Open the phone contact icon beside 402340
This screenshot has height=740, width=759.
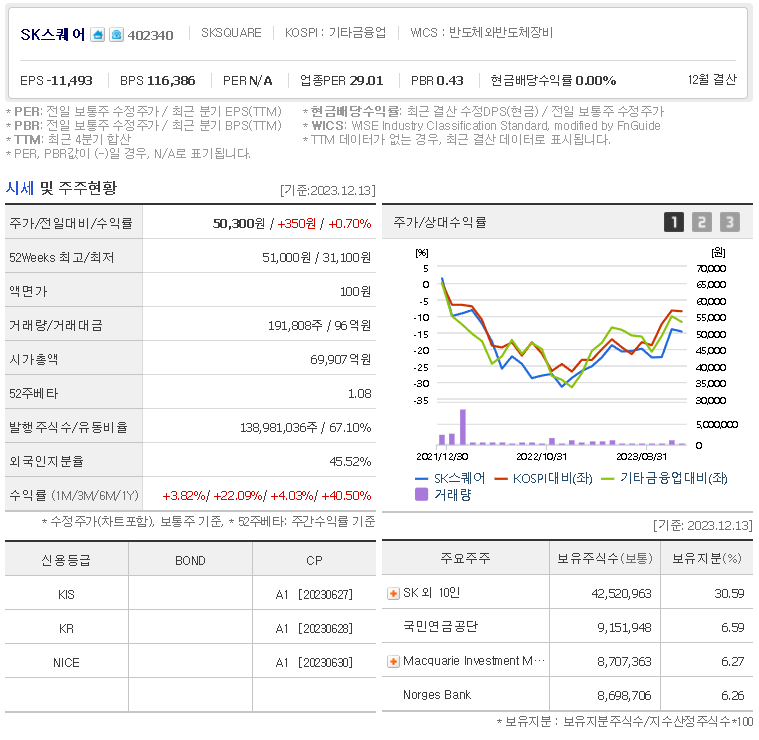click(x=116, y=35)
